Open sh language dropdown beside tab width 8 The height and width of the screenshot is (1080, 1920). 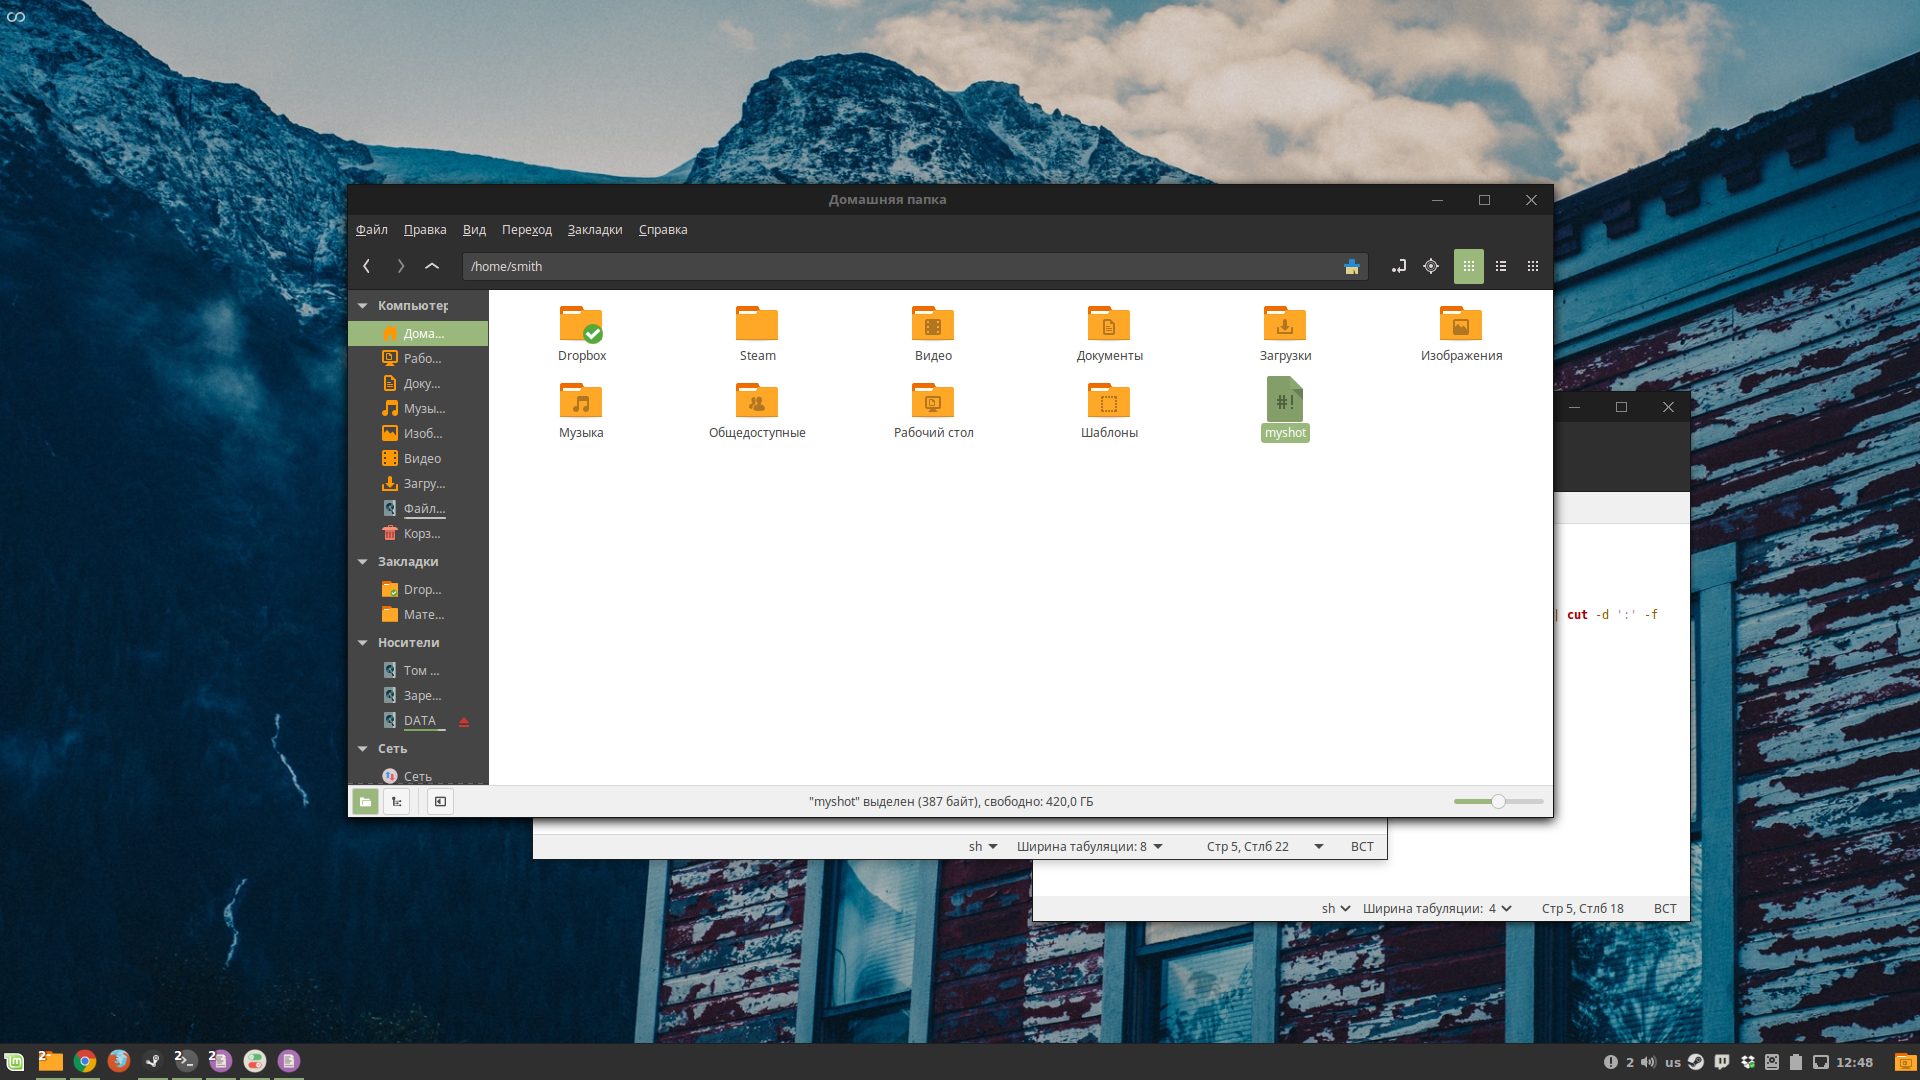click(983, 846)
